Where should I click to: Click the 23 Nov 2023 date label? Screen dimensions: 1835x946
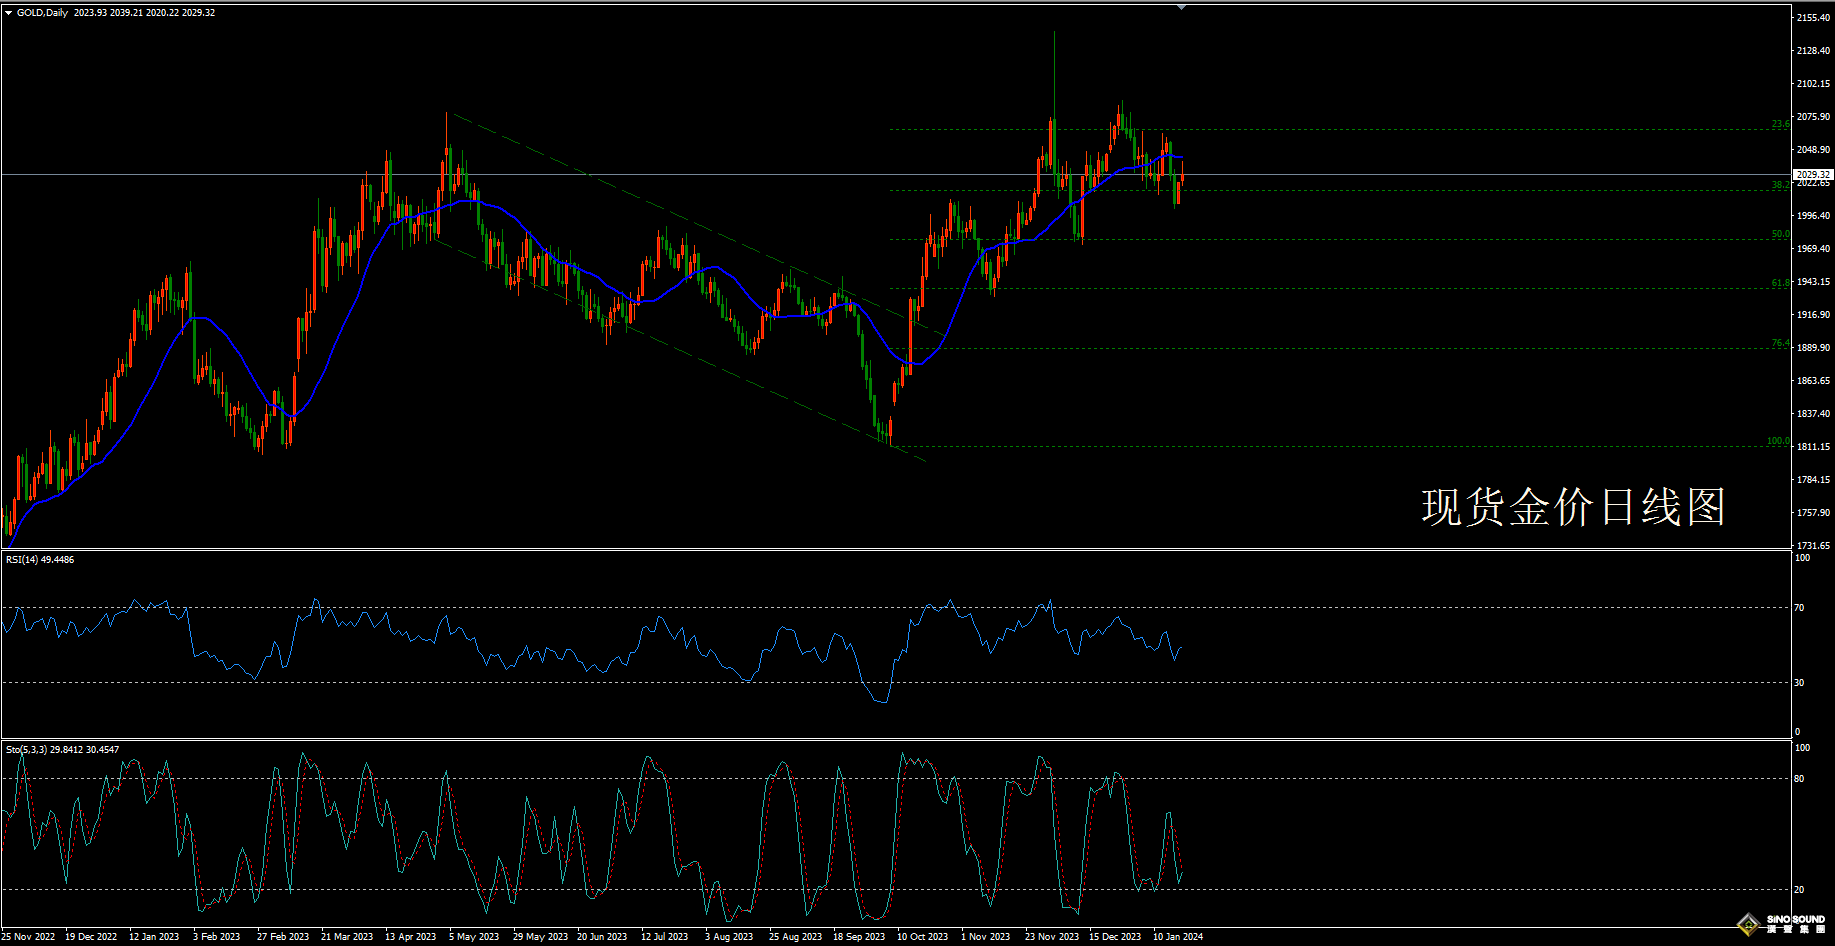[x=1052, y=937]
